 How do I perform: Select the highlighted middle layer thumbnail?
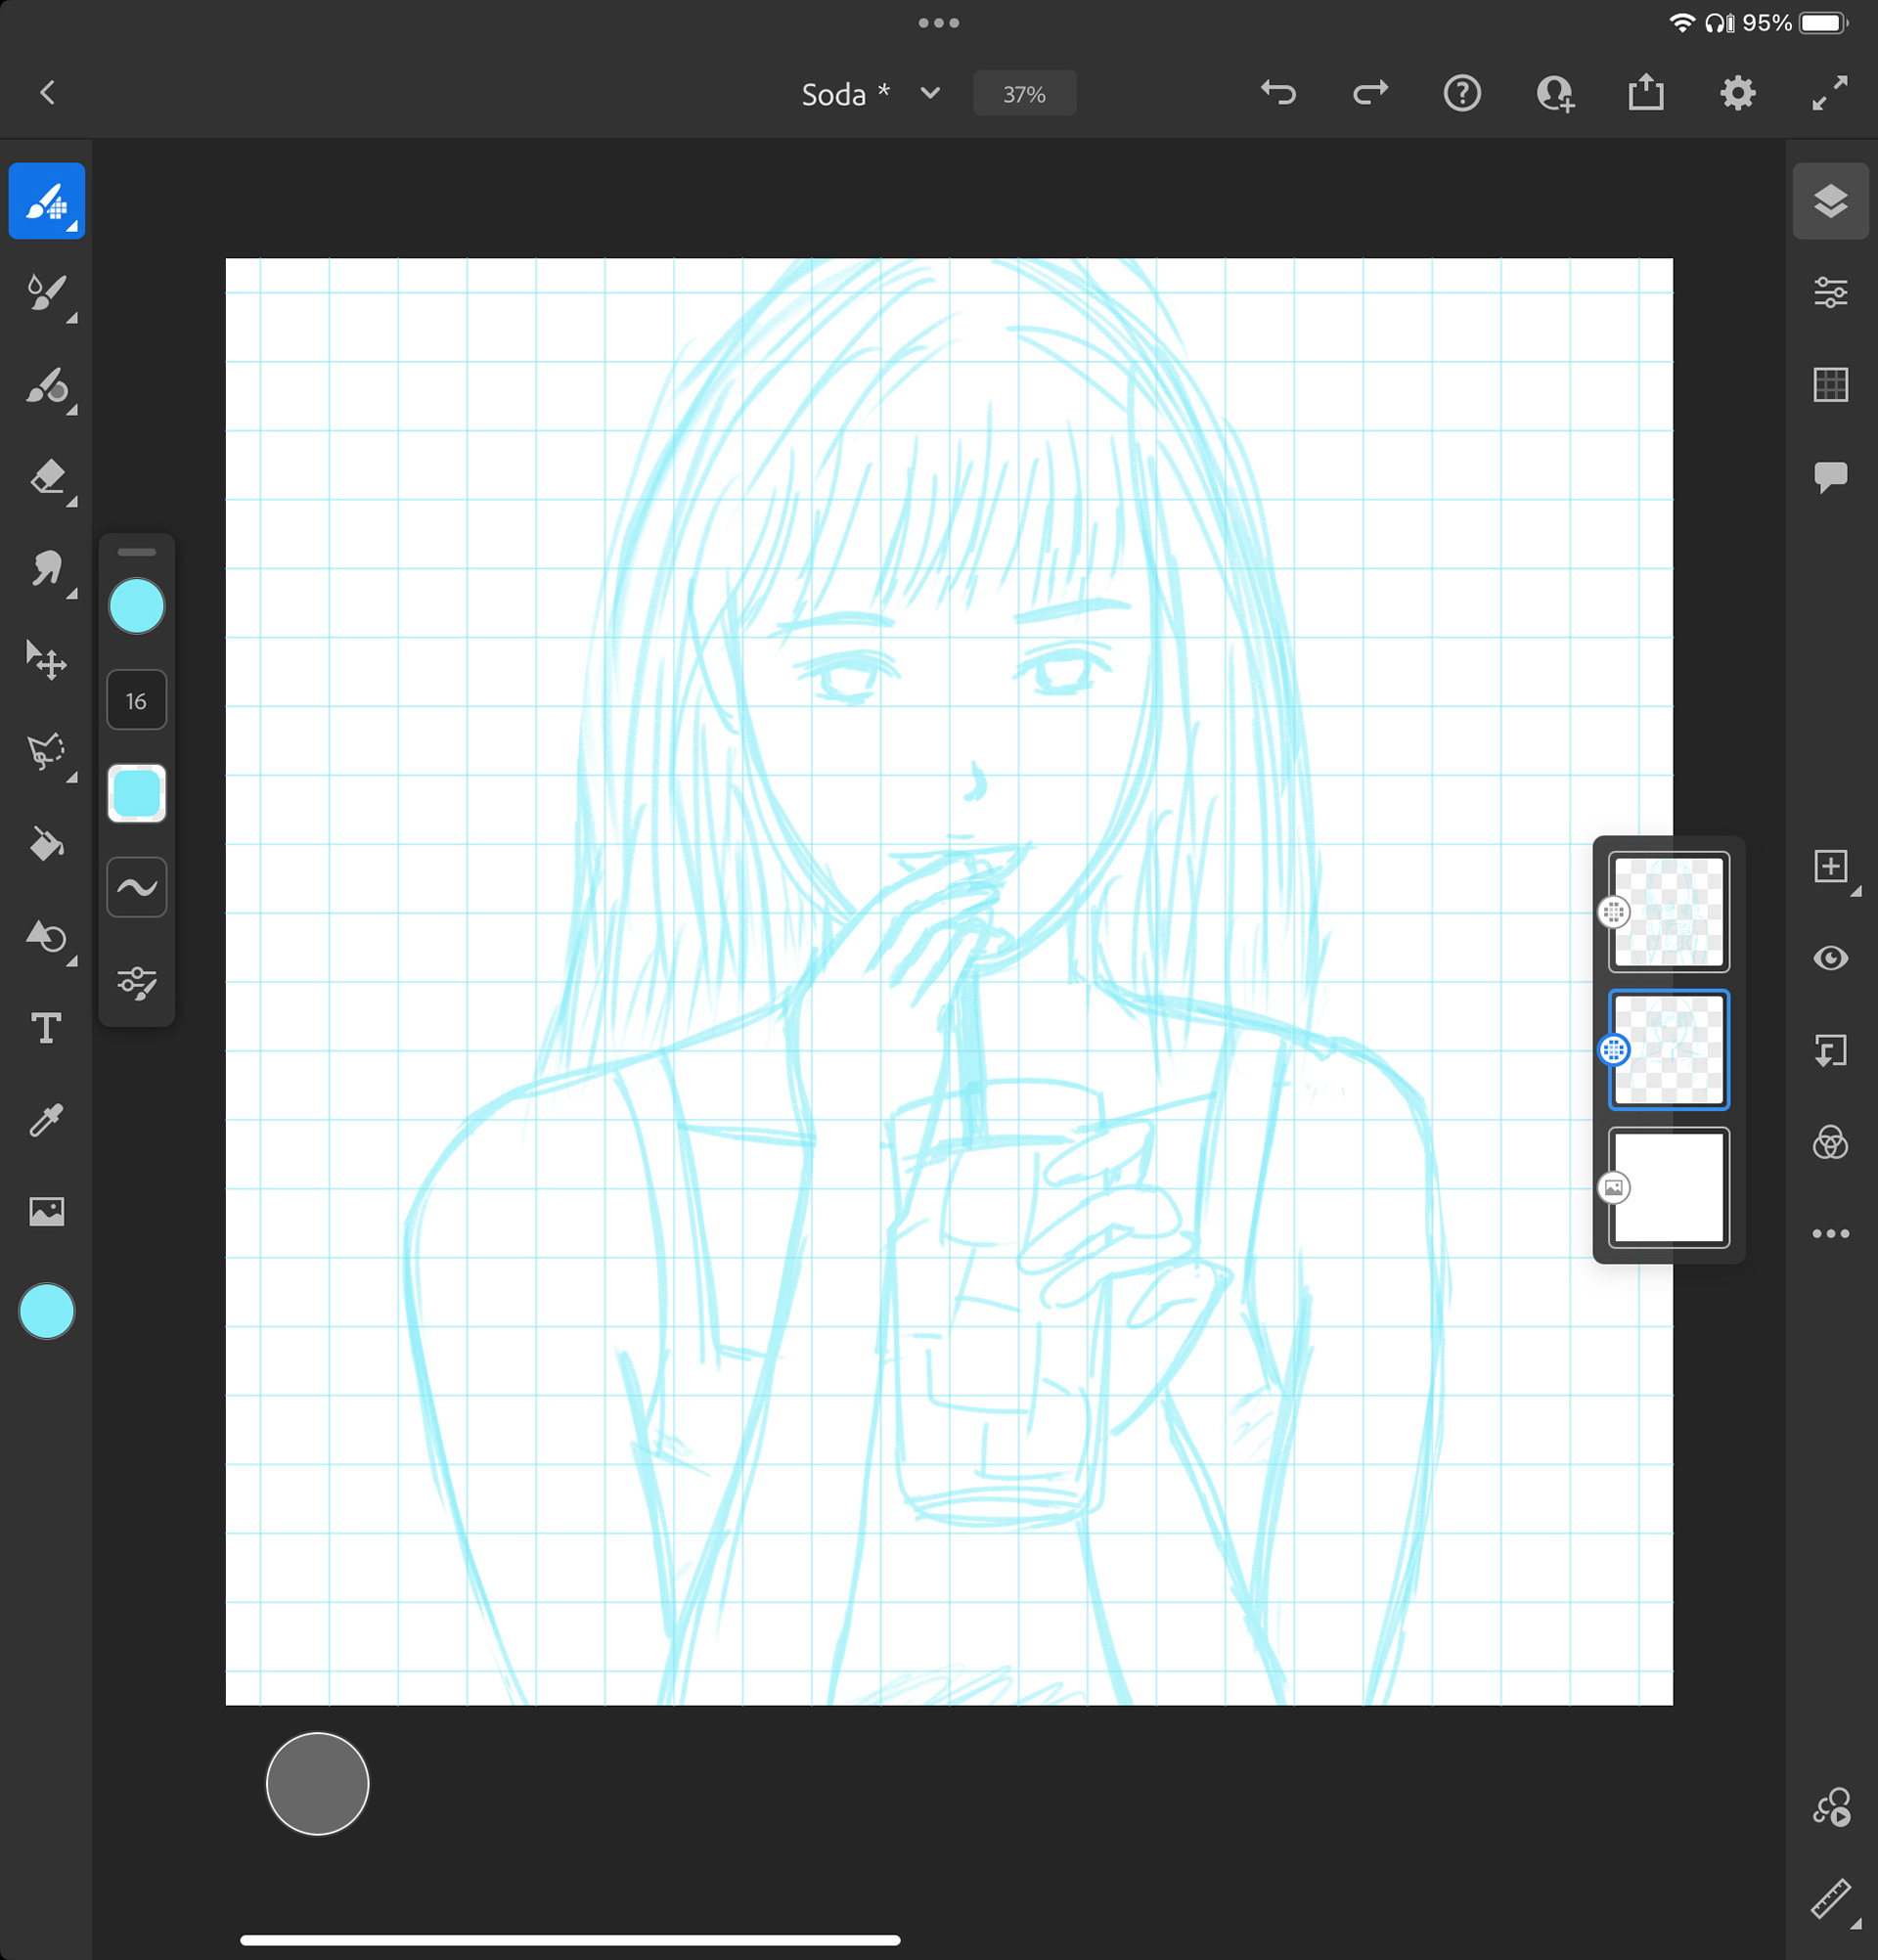pyautogui.click(x=1668, y=1050)
